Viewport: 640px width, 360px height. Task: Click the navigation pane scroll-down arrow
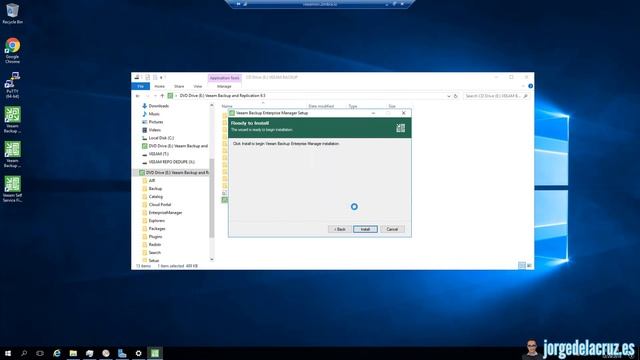(211, 259)
